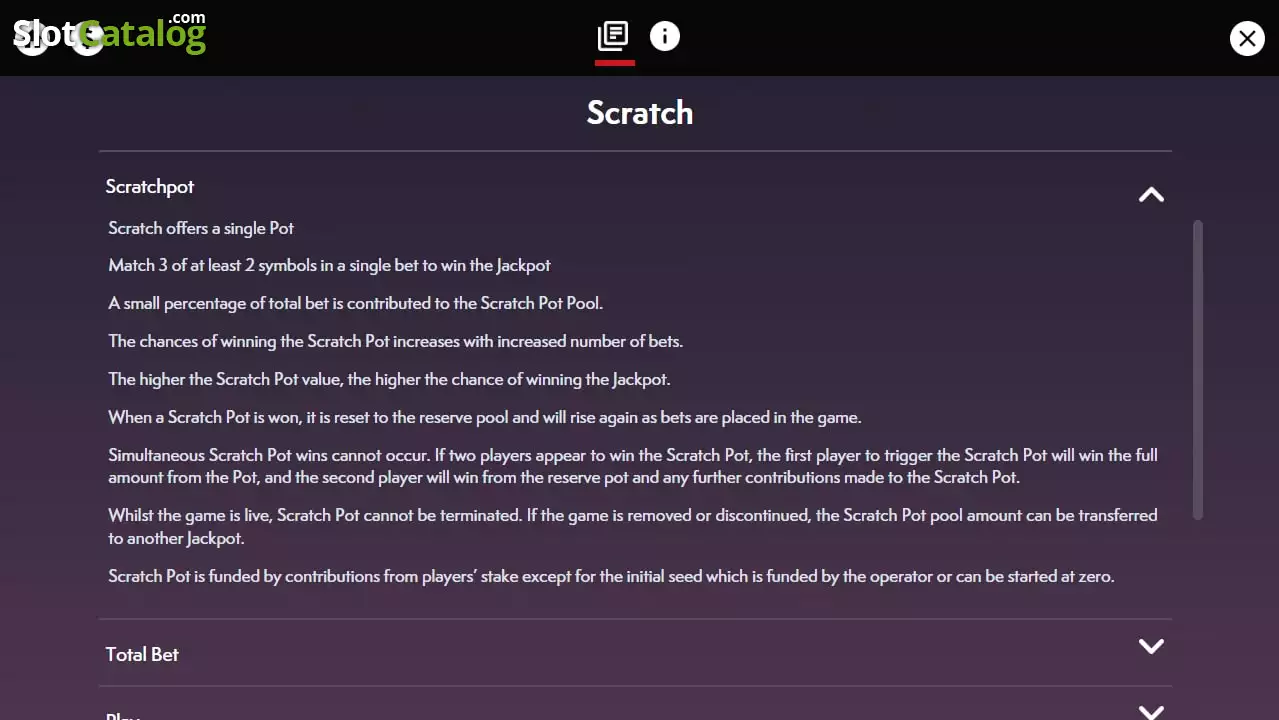Open the partially visible Play heading
The image size is (1279, 720).
point(124,715)
